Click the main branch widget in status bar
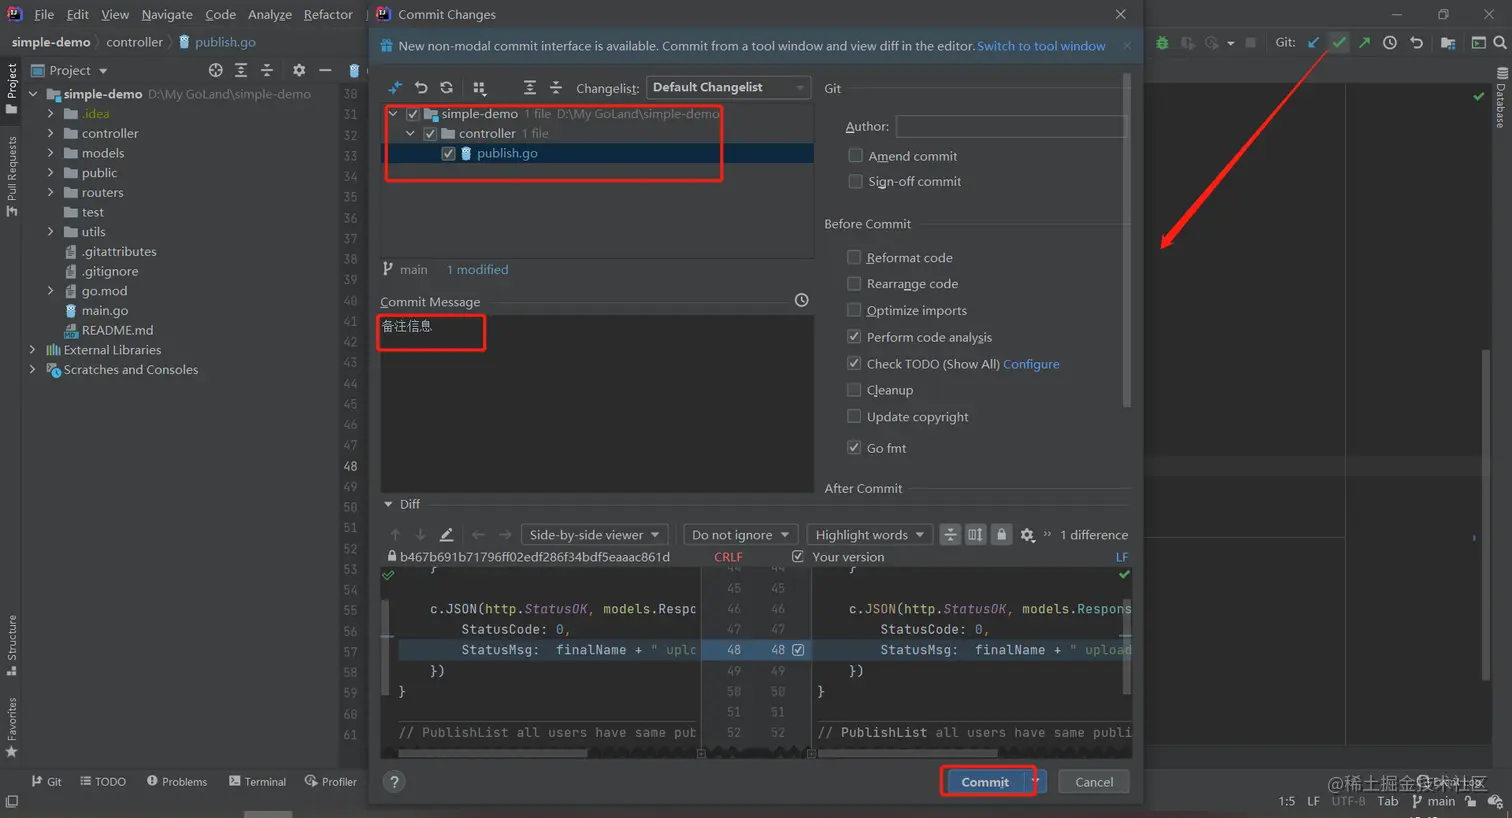 point(1433,801)
